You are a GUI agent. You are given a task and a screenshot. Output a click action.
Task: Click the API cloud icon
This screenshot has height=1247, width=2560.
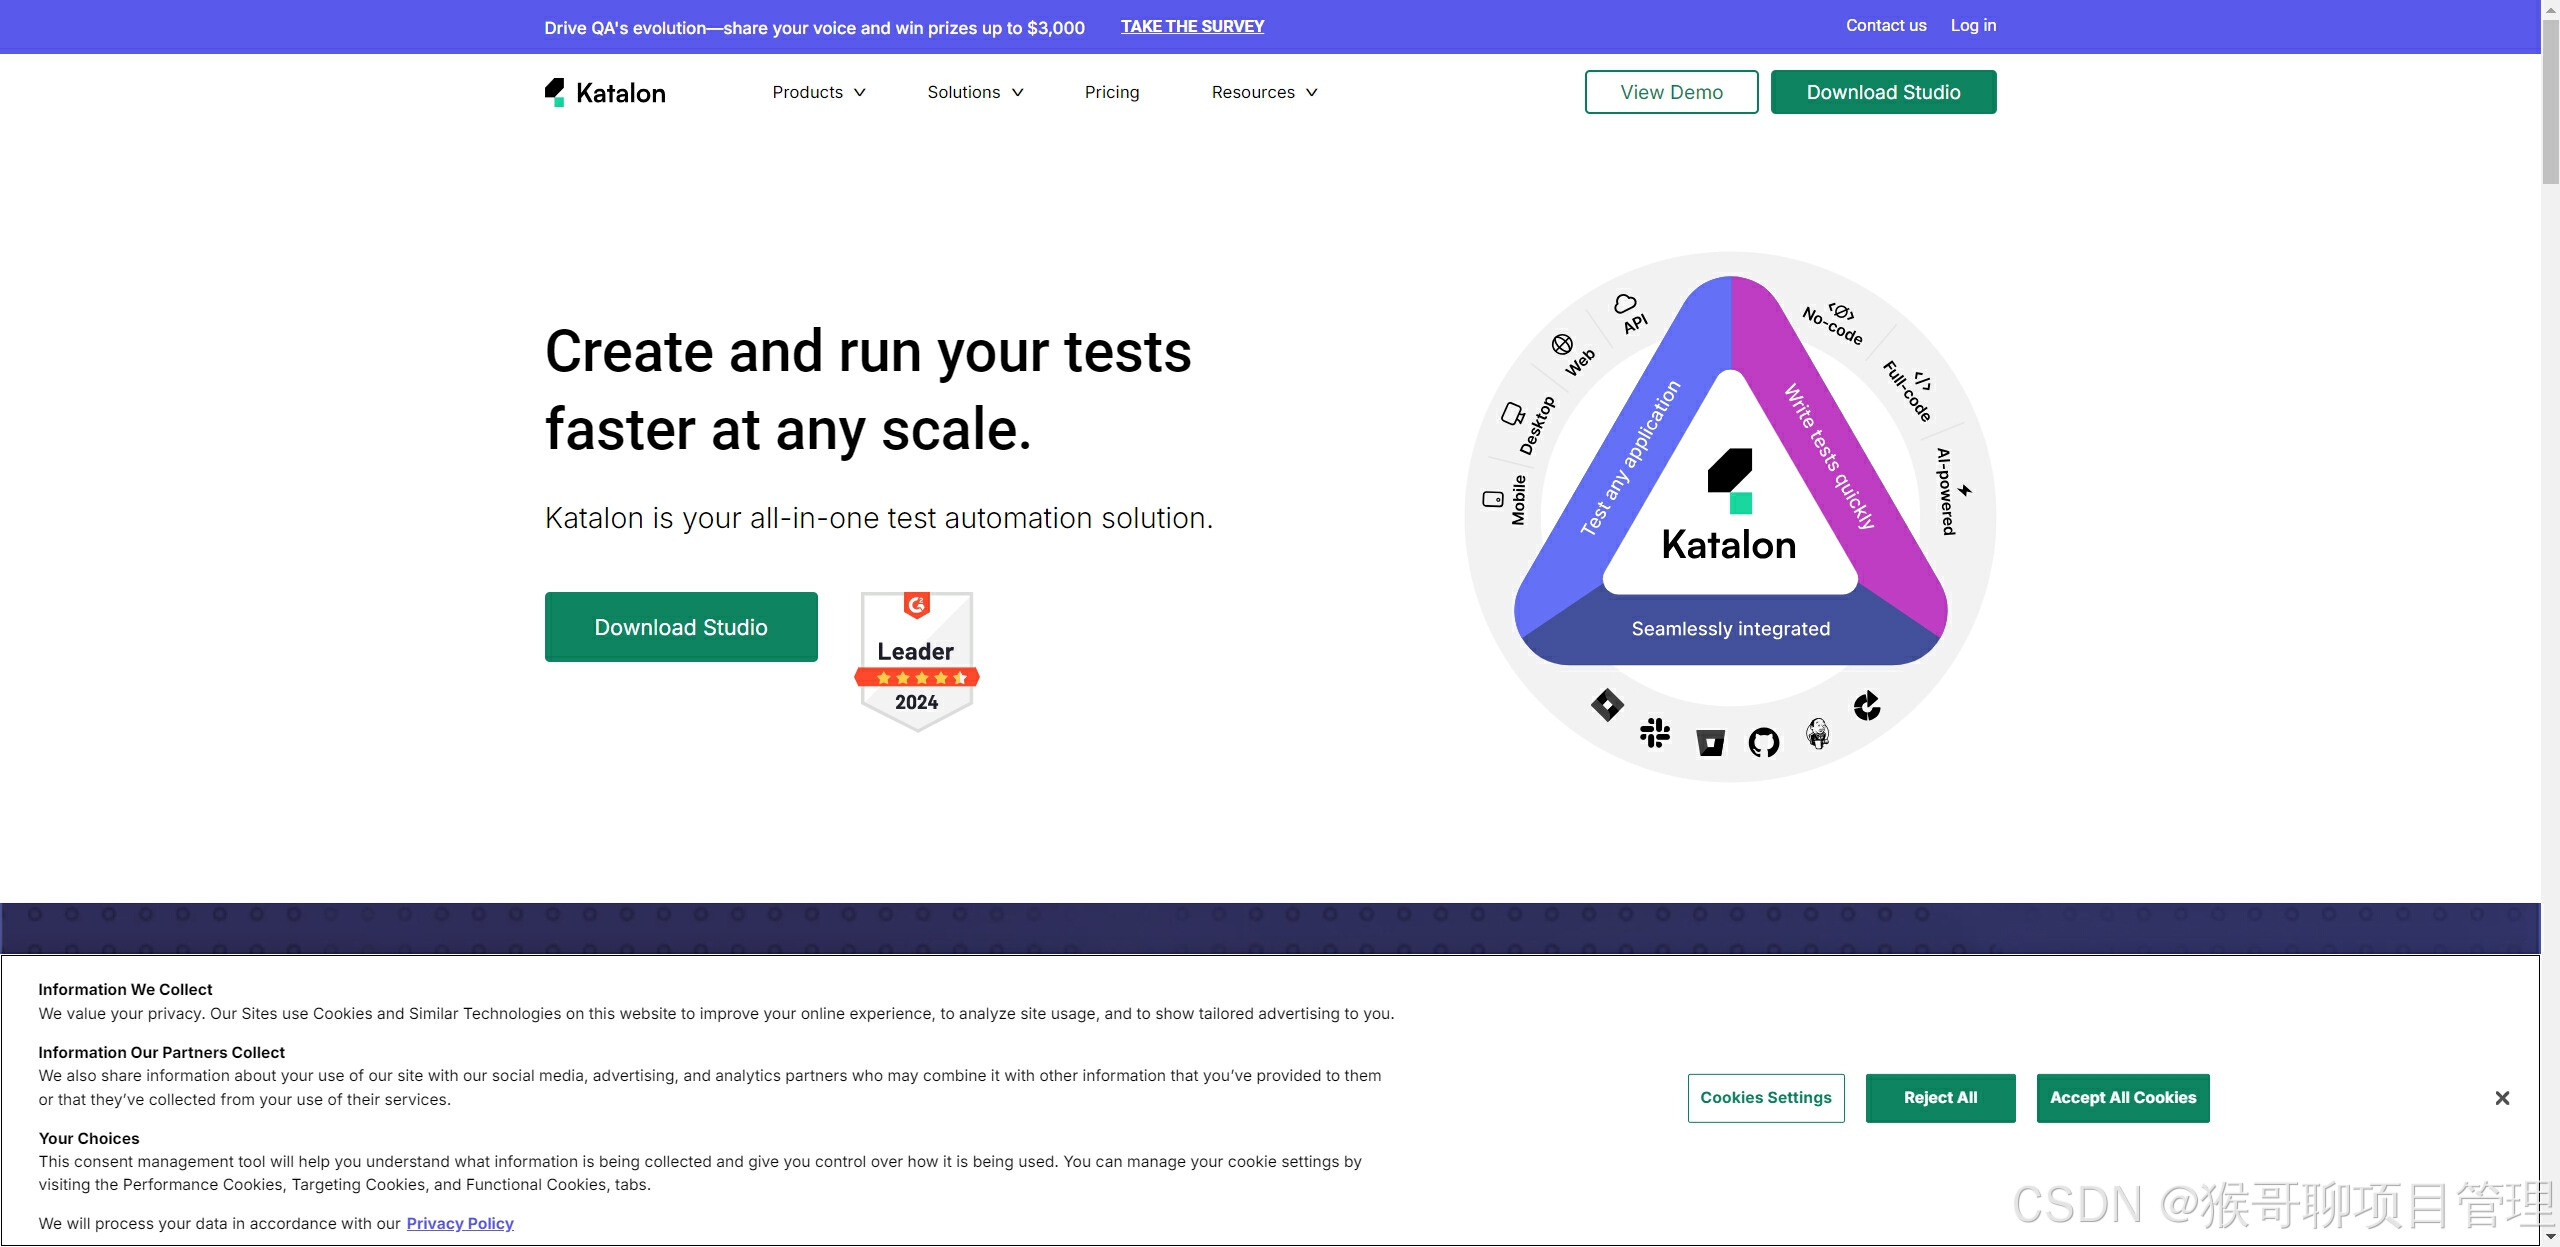[x=1625, y=303]
